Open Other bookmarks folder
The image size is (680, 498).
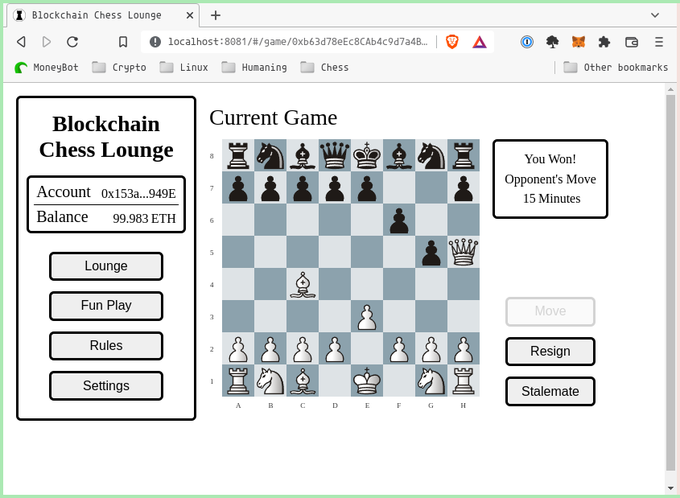click(615, 67)
